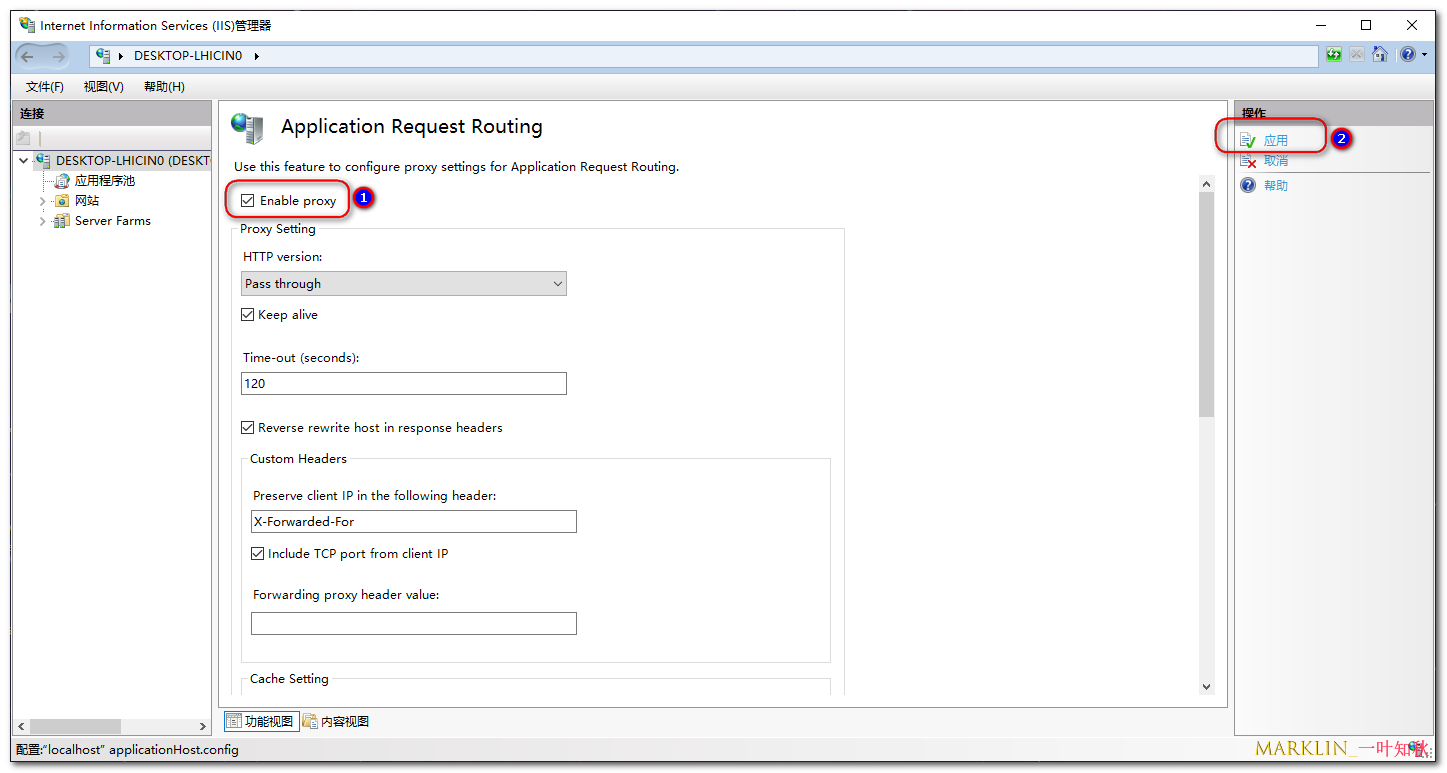Viewport: 1447px width, 773px height.
Task: Uncheck the Keep alive checkbox
Action: coord(248,315)
